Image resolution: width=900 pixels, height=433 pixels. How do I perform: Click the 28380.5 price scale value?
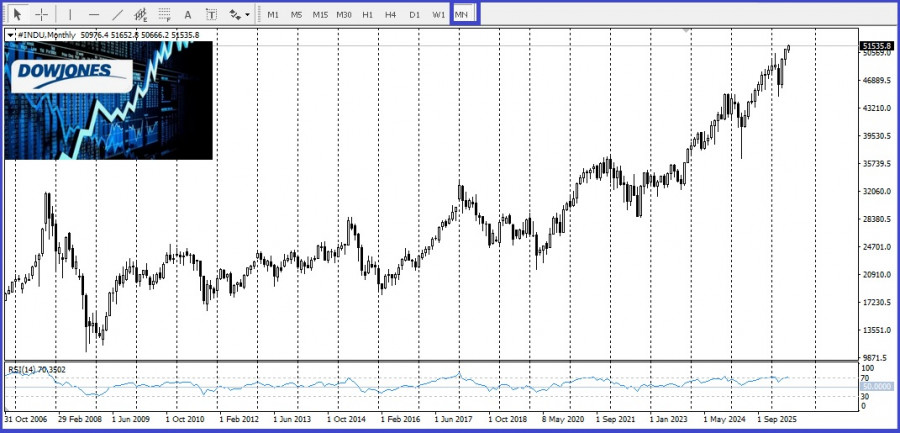point(878,219)
